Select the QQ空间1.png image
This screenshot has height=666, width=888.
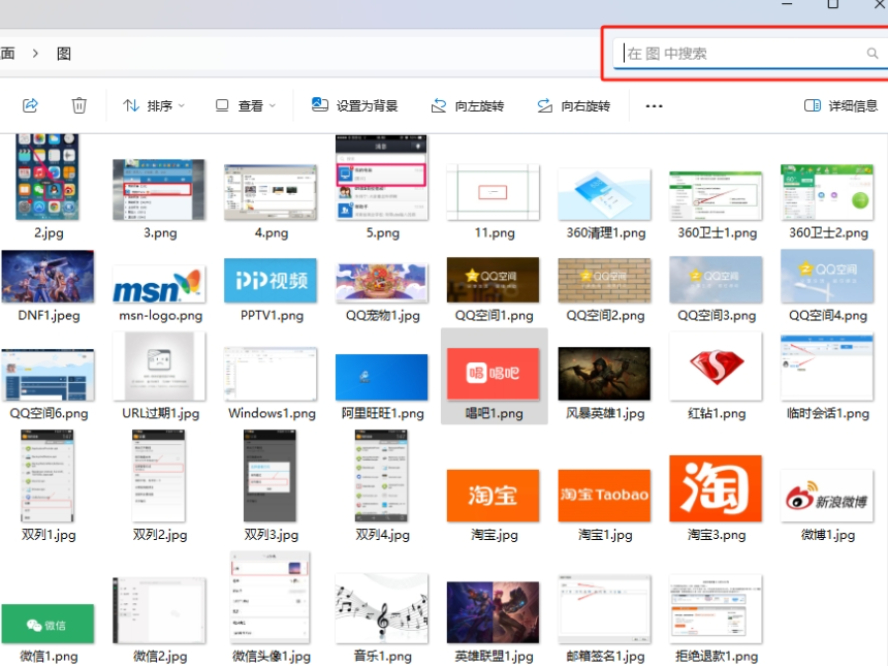pyautogui.click(x=493, y=280)
